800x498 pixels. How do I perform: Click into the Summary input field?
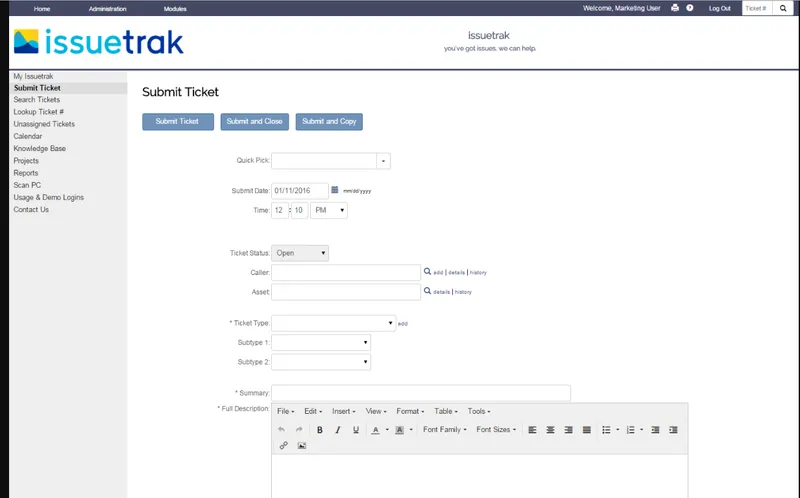[x=421, y=393]
